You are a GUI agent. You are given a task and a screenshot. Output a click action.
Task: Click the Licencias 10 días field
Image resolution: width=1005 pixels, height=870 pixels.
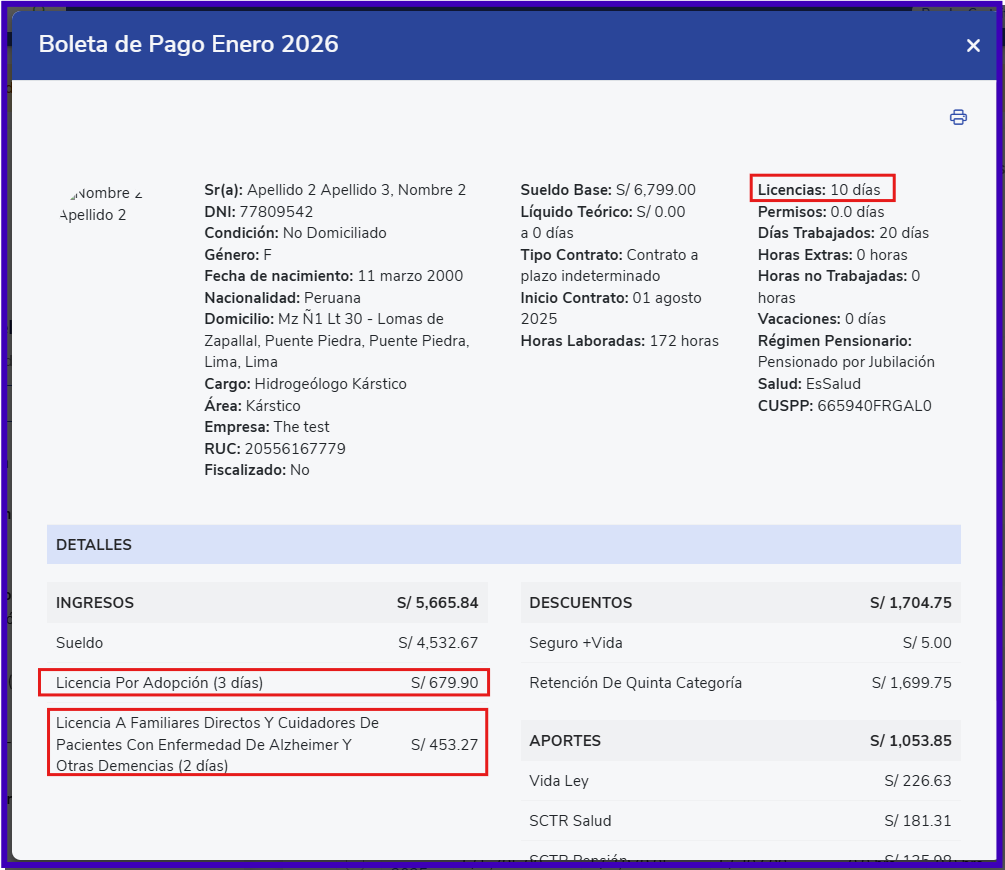pyautogui.click(x=822, y=189)
